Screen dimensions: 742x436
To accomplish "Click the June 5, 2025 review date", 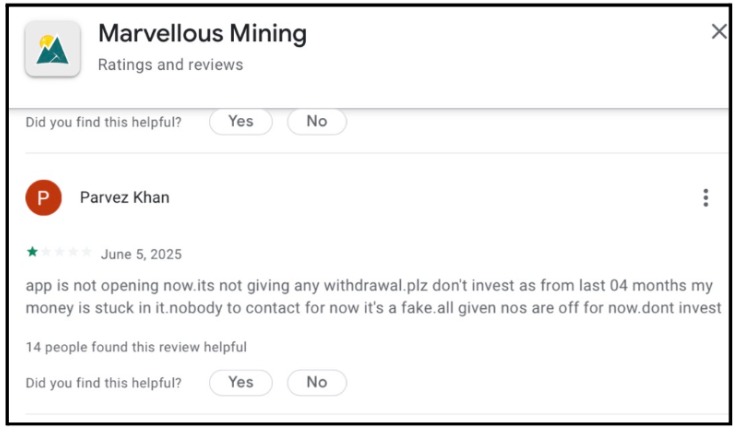I will pos(141,254).
